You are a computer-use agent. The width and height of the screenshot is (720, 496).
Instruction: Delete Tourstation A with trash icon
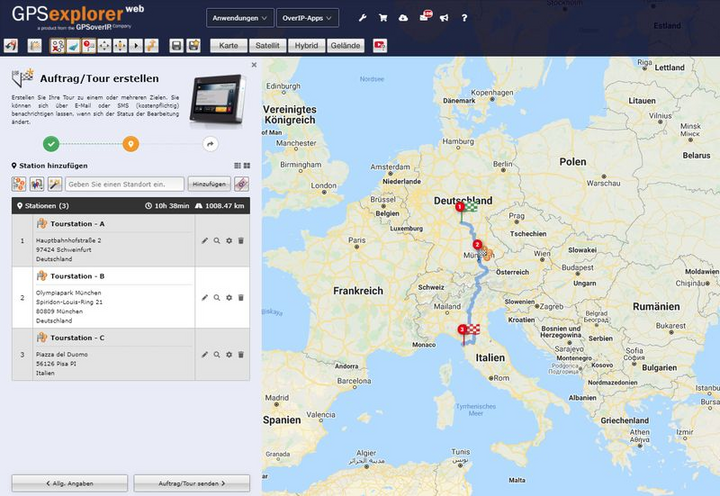[x=241, y=241]
